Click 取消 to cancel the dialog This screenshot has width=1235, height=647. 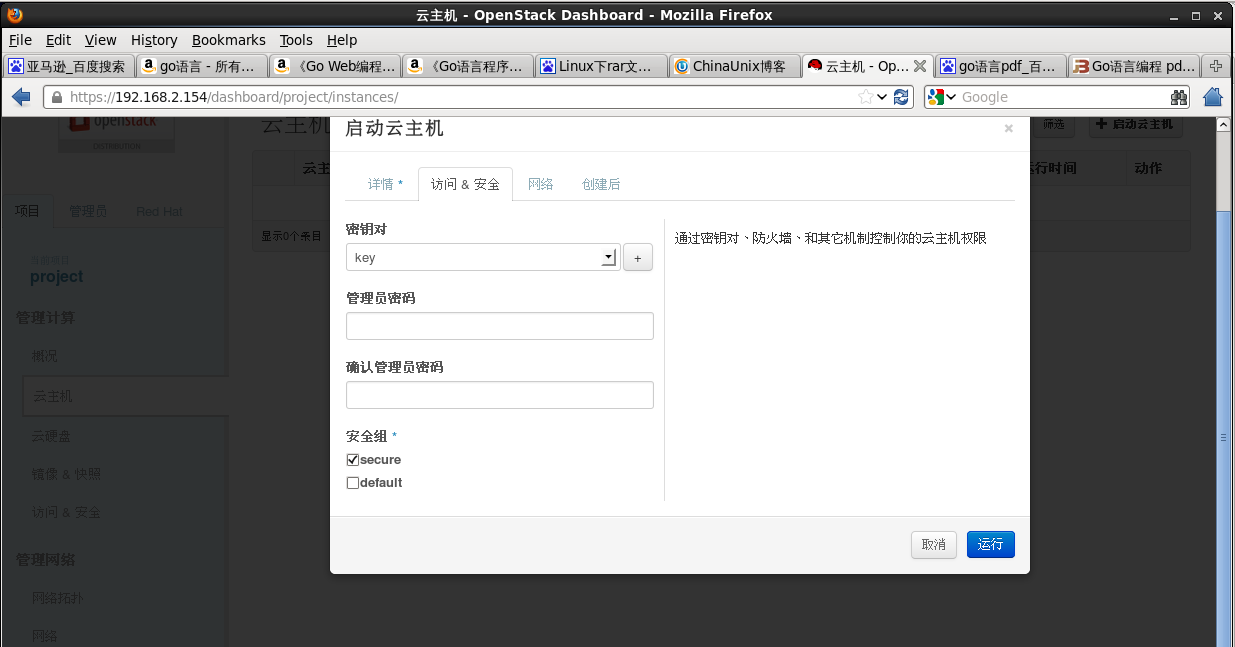tap(933, 544)
